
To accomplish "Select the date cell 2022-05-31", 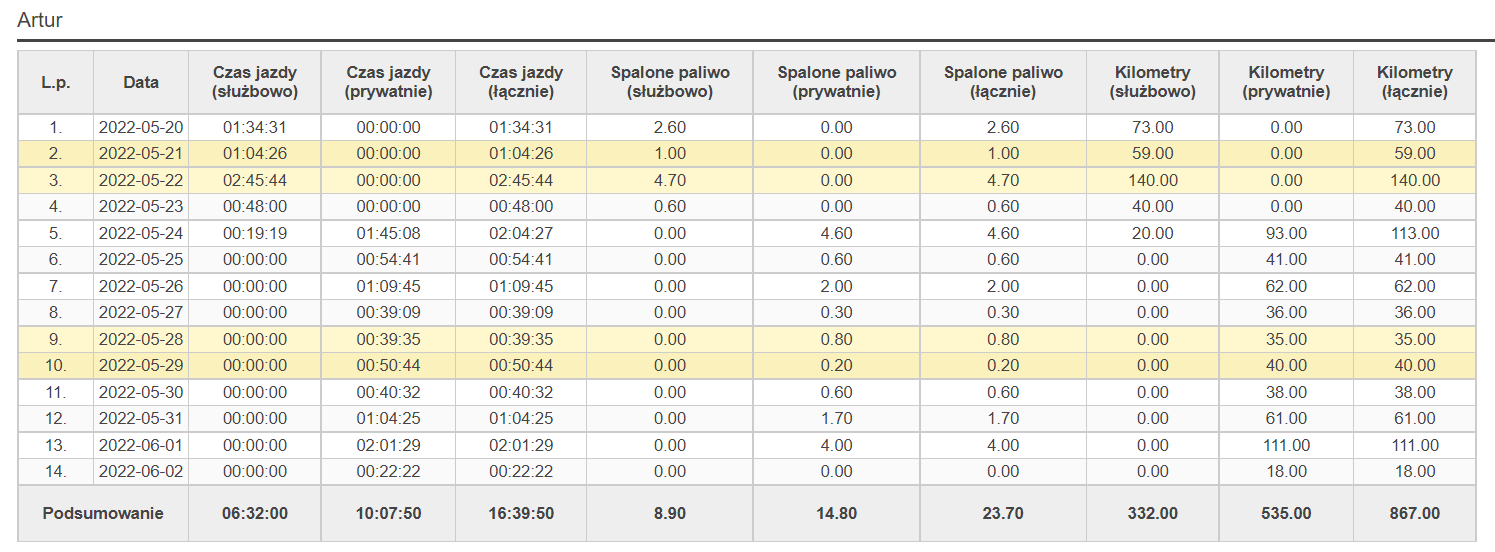I will coord(141,419).
